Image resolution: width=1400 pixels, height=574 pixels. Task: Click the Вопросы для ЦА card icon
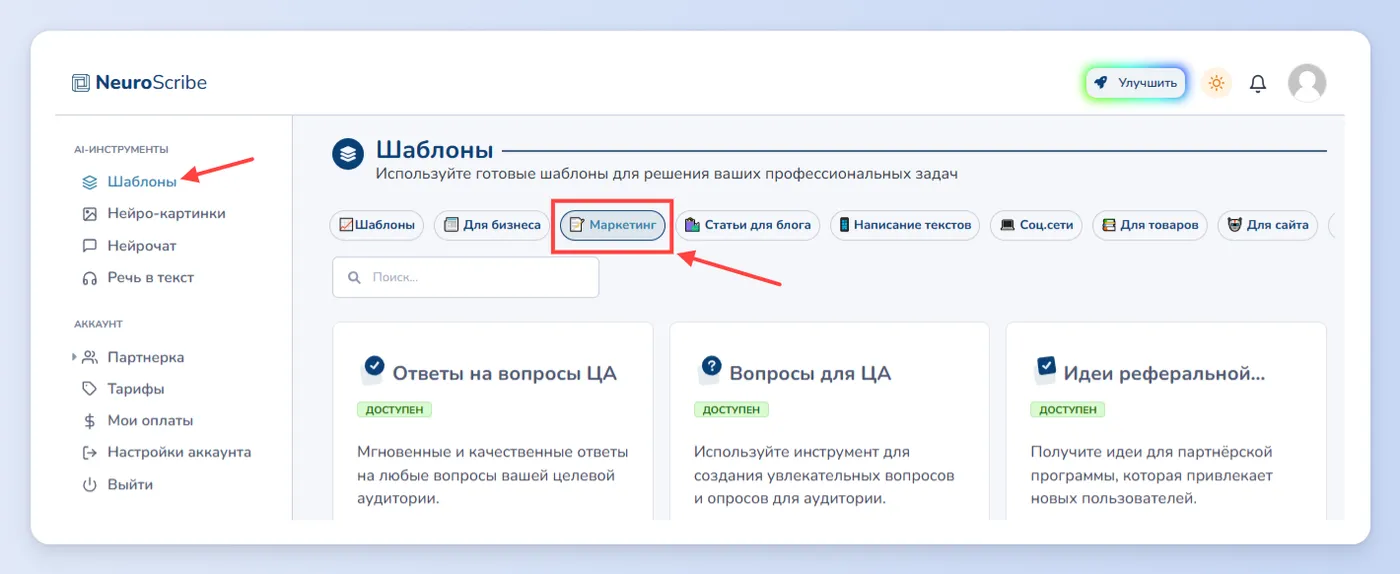(x=708, y=370)
